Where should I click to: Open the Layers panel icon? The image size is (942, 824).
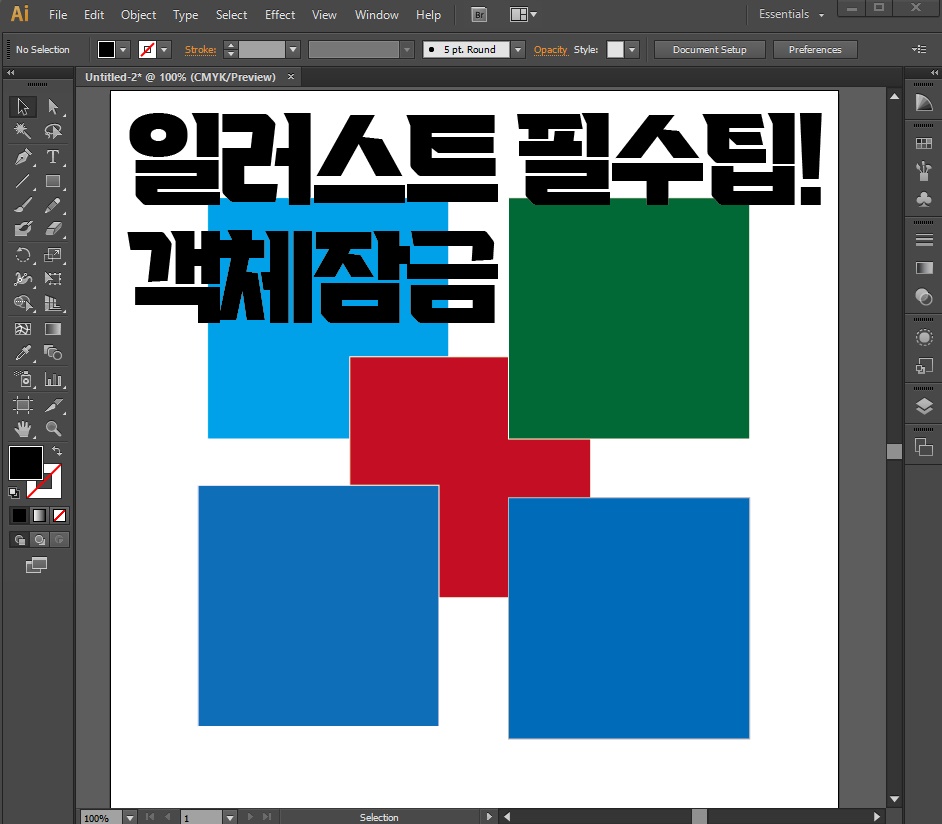coord(924,407)
